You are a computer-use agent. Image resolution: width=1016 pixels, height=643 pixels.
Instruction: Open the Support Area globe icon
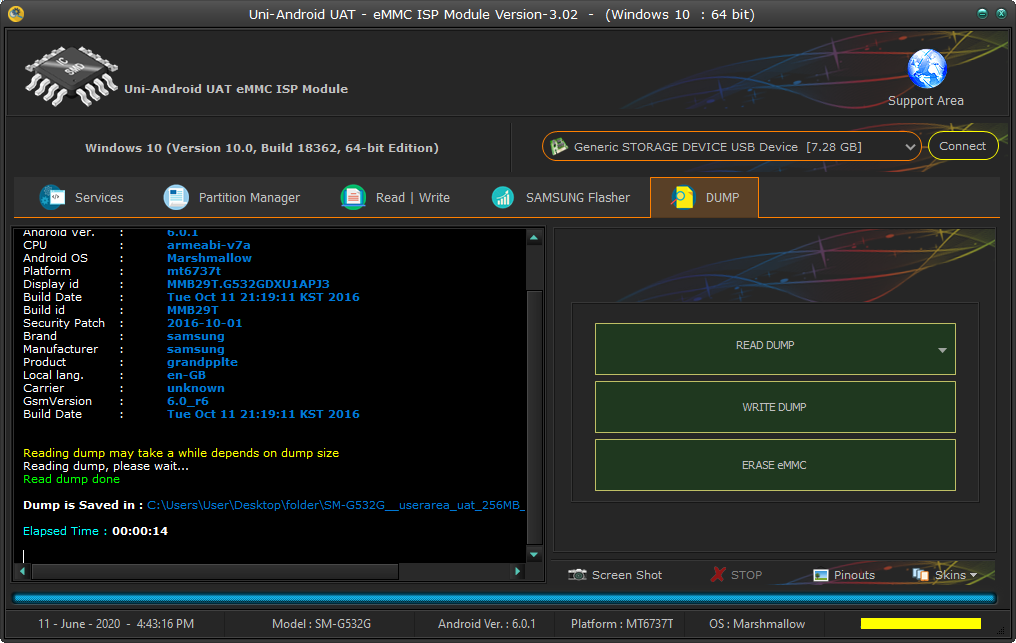coord(927,69)
